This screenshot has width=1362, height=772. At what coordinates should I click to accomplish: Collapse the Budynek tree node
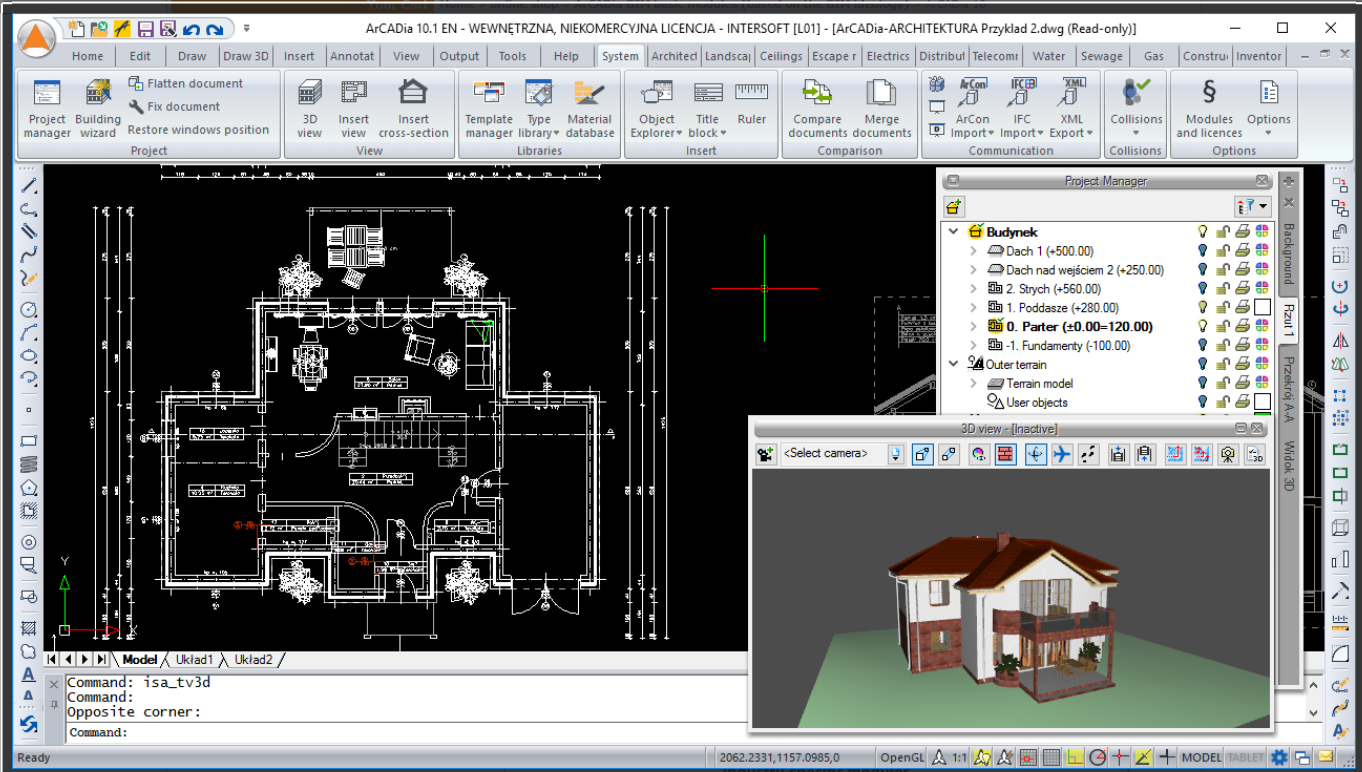pyautogui.click(x=954, y=232)
